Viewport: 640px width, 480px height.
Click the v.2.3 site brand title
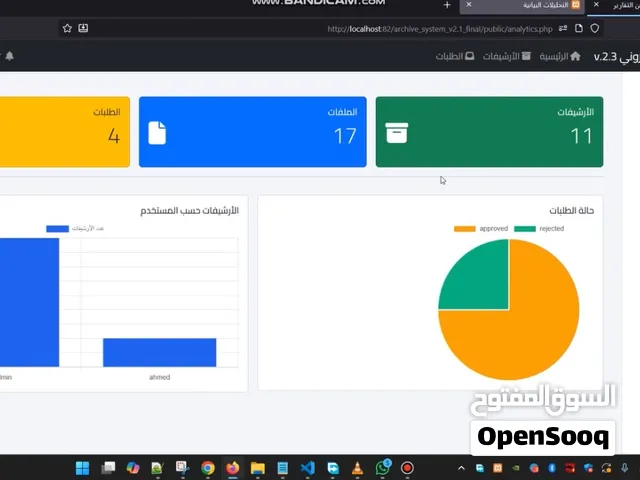(617, 56)
